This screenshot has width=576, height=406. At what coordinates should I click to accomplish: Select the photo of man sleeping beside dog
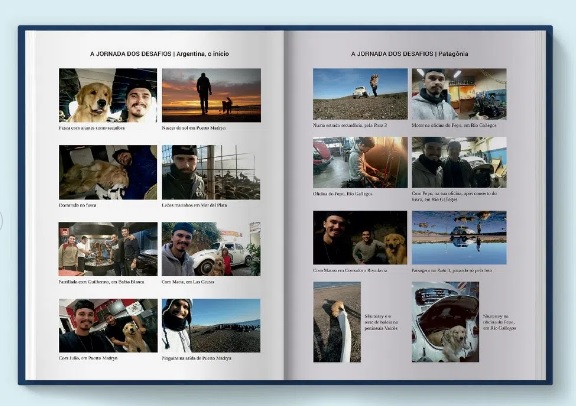click(x=108, y=172)
